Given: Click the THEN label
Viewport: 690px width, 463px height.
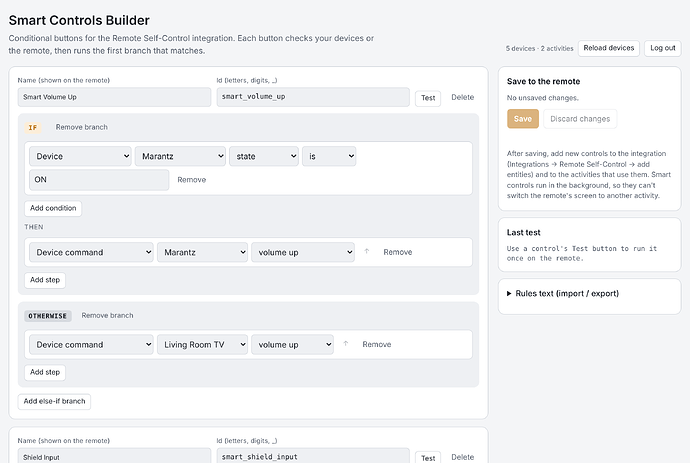Looking at the screenshot, I should point(34,227).
